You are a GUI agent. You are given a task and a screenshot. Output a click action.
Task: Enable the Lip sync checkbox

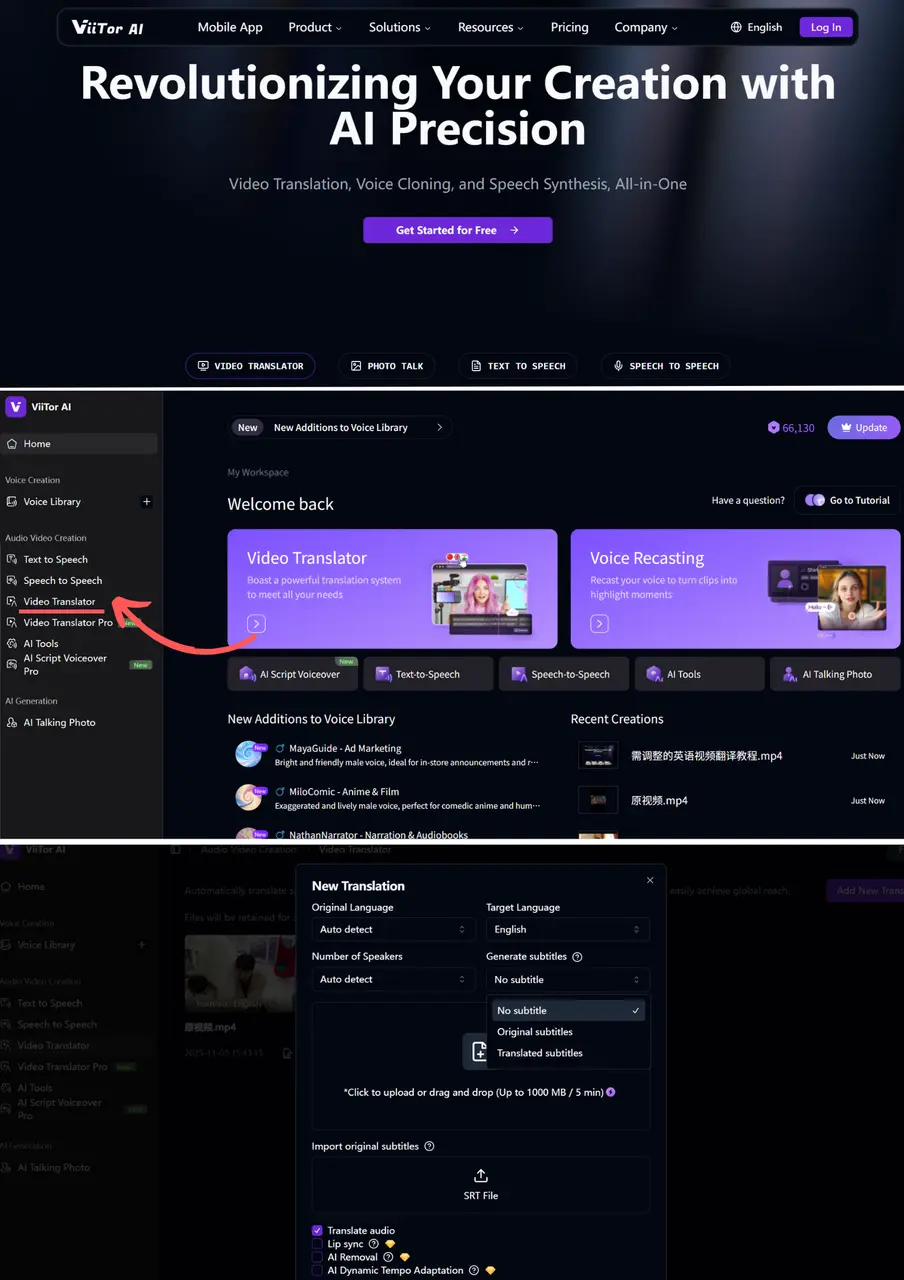[x=317, y=1244]
